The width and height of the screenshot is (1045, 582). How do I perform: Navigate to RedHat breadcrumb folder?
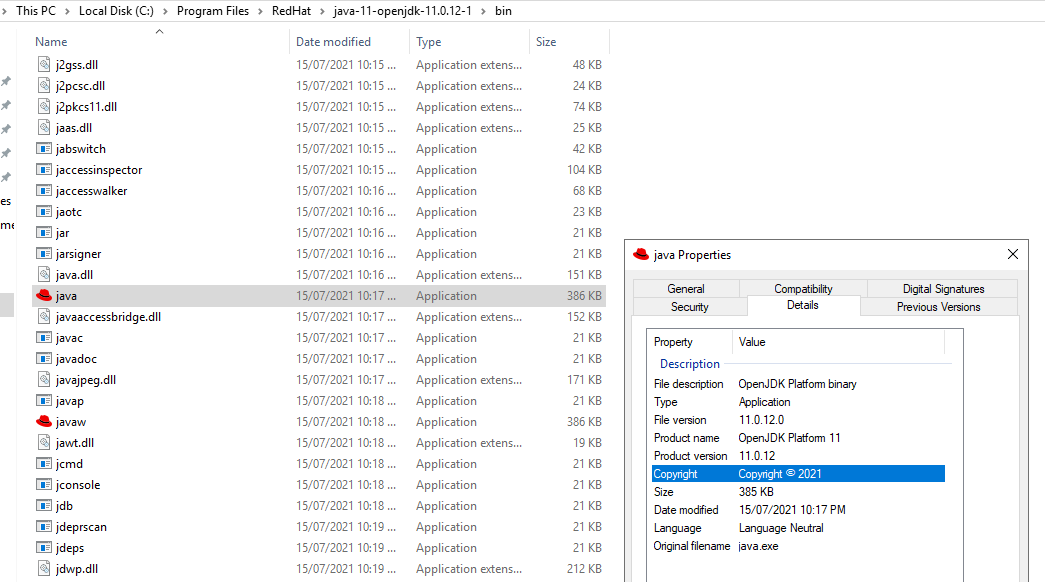(x=291, y=11)
